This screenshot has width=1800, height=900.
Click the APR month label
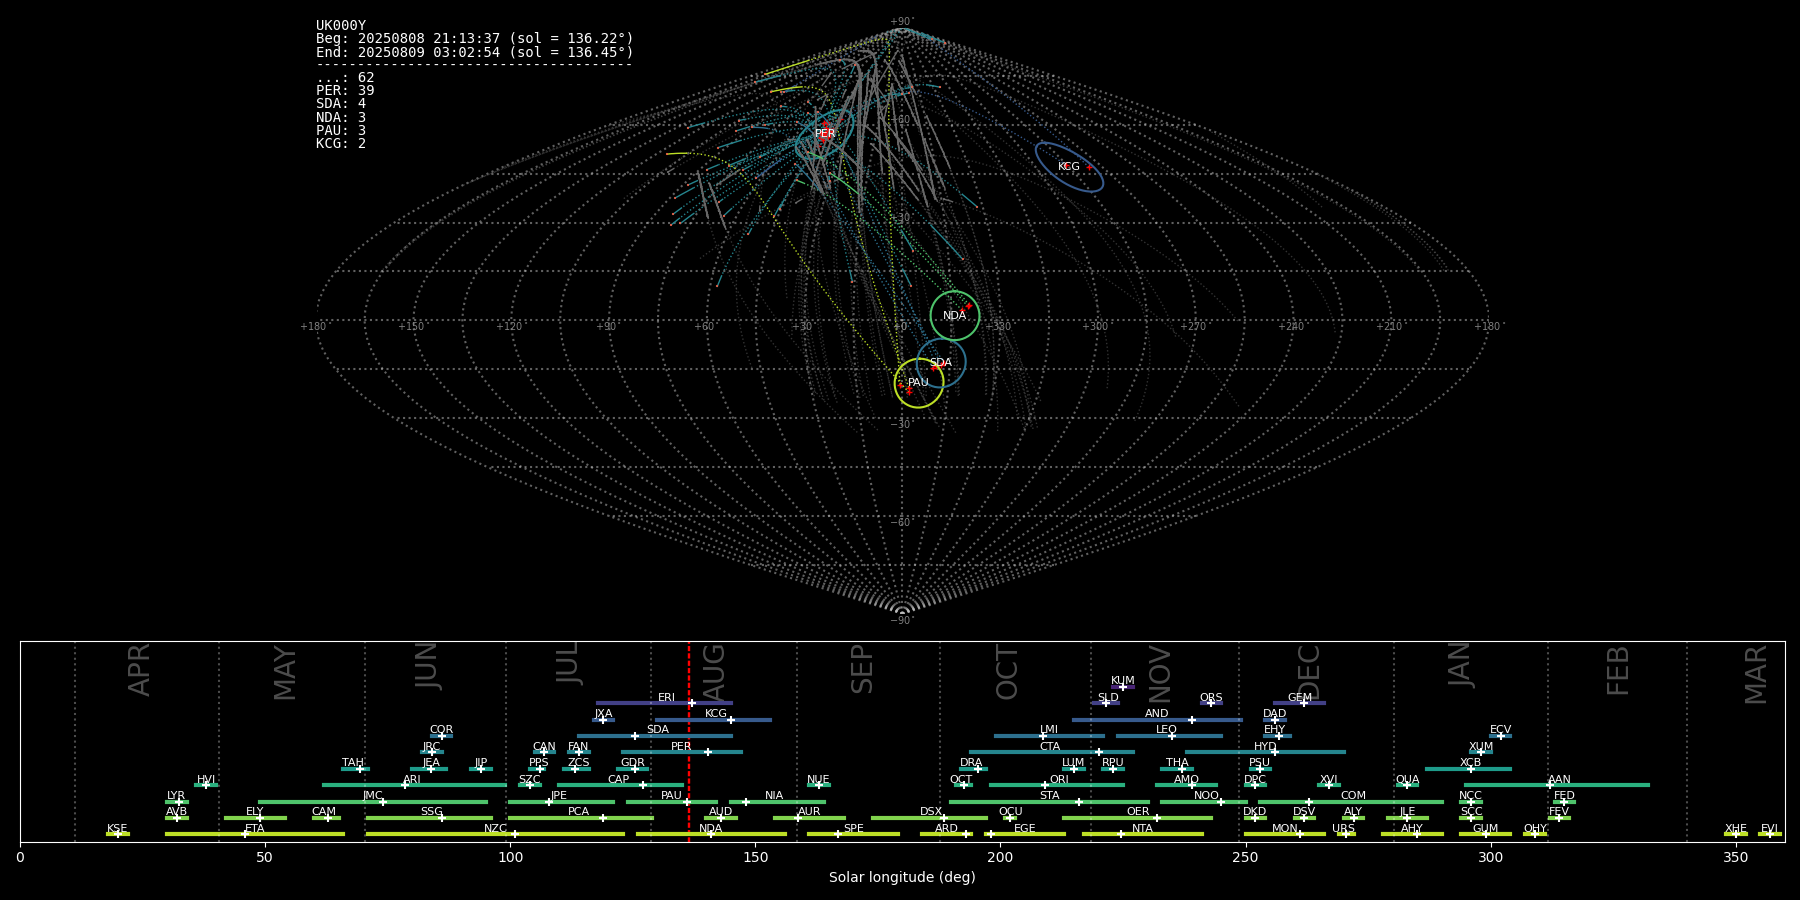[x=139, y=670]
